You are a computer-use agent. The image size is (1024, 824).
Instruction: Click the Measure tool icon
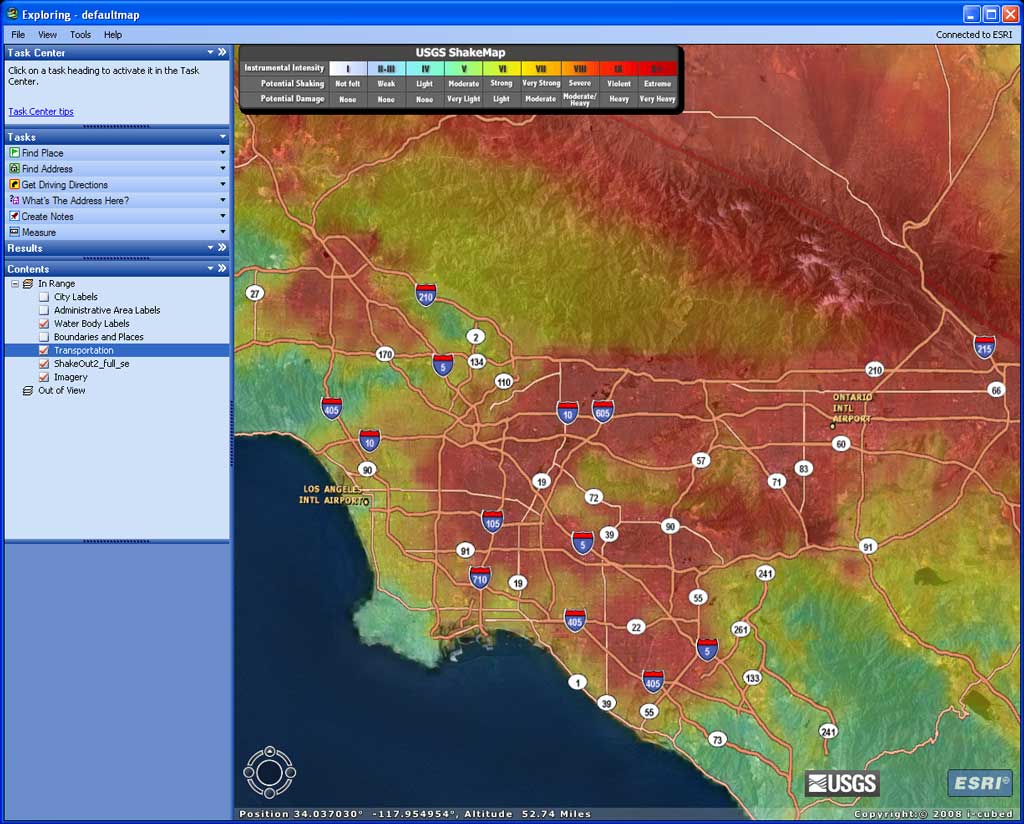pos(14,232)
